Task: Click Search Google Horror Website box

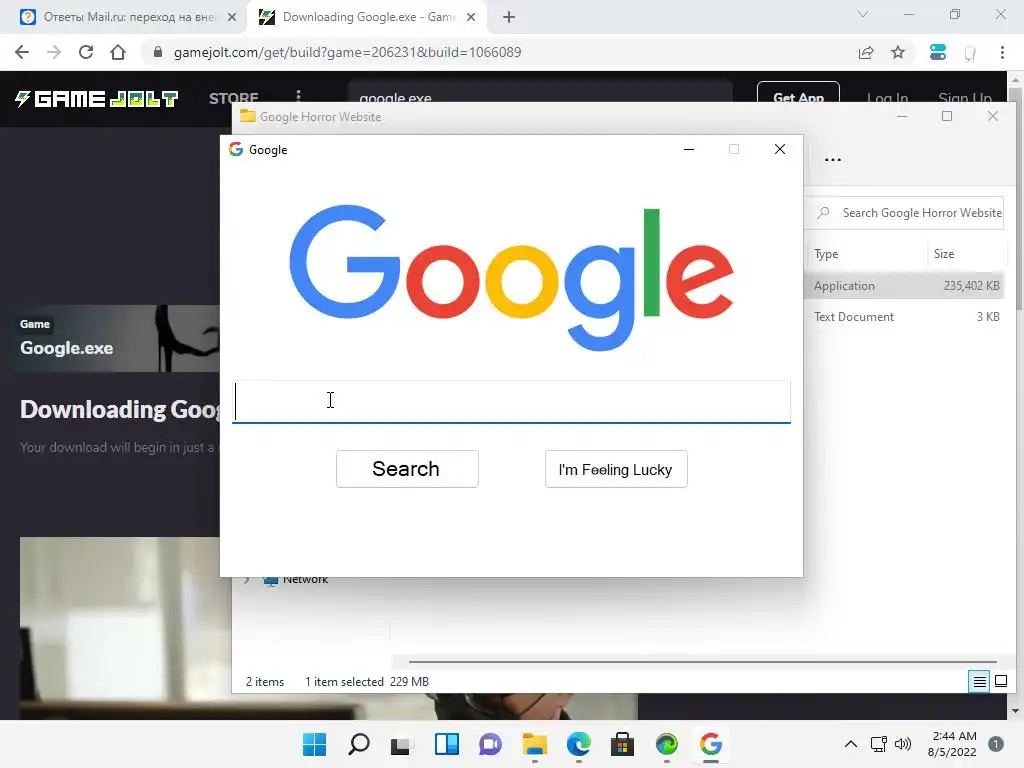Action: pyautogui.click(x=906, y=213)
